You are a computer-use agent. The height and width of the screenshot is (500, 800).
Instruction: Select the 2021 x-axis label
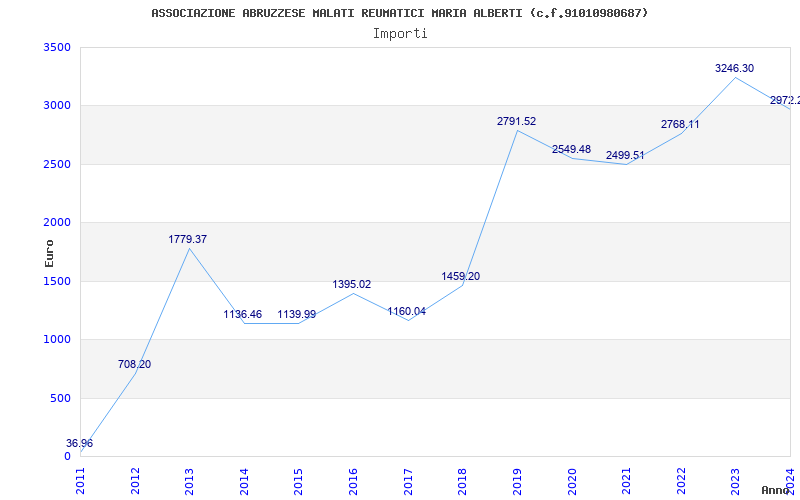pyautogui.click(x=626, y=481)
